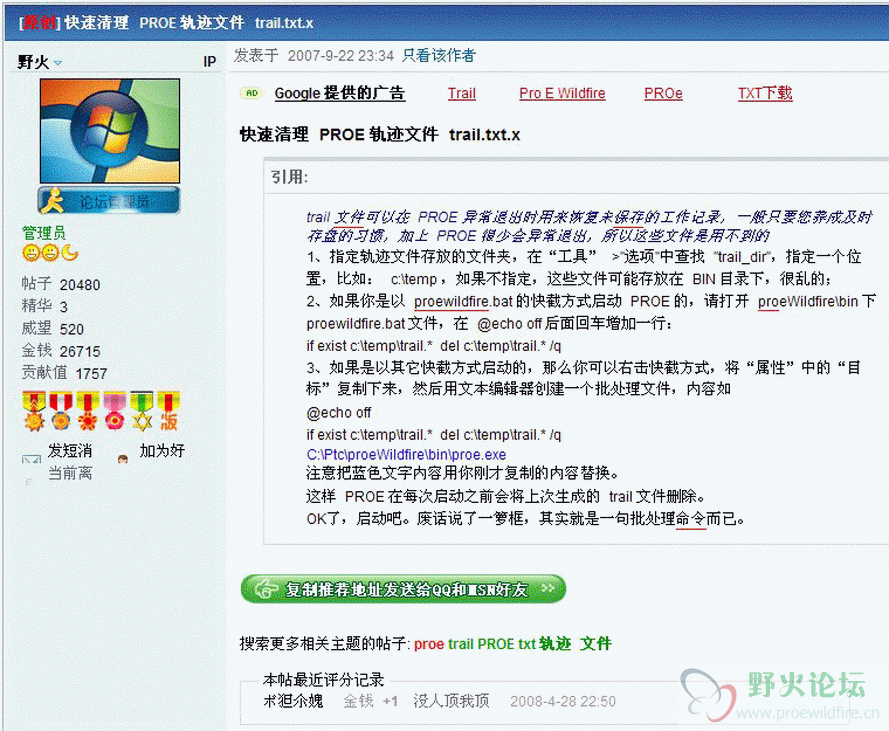This screenshot has width=889, height=731.
Task: Click the add-friend person icon
Action: coord(123,458)
